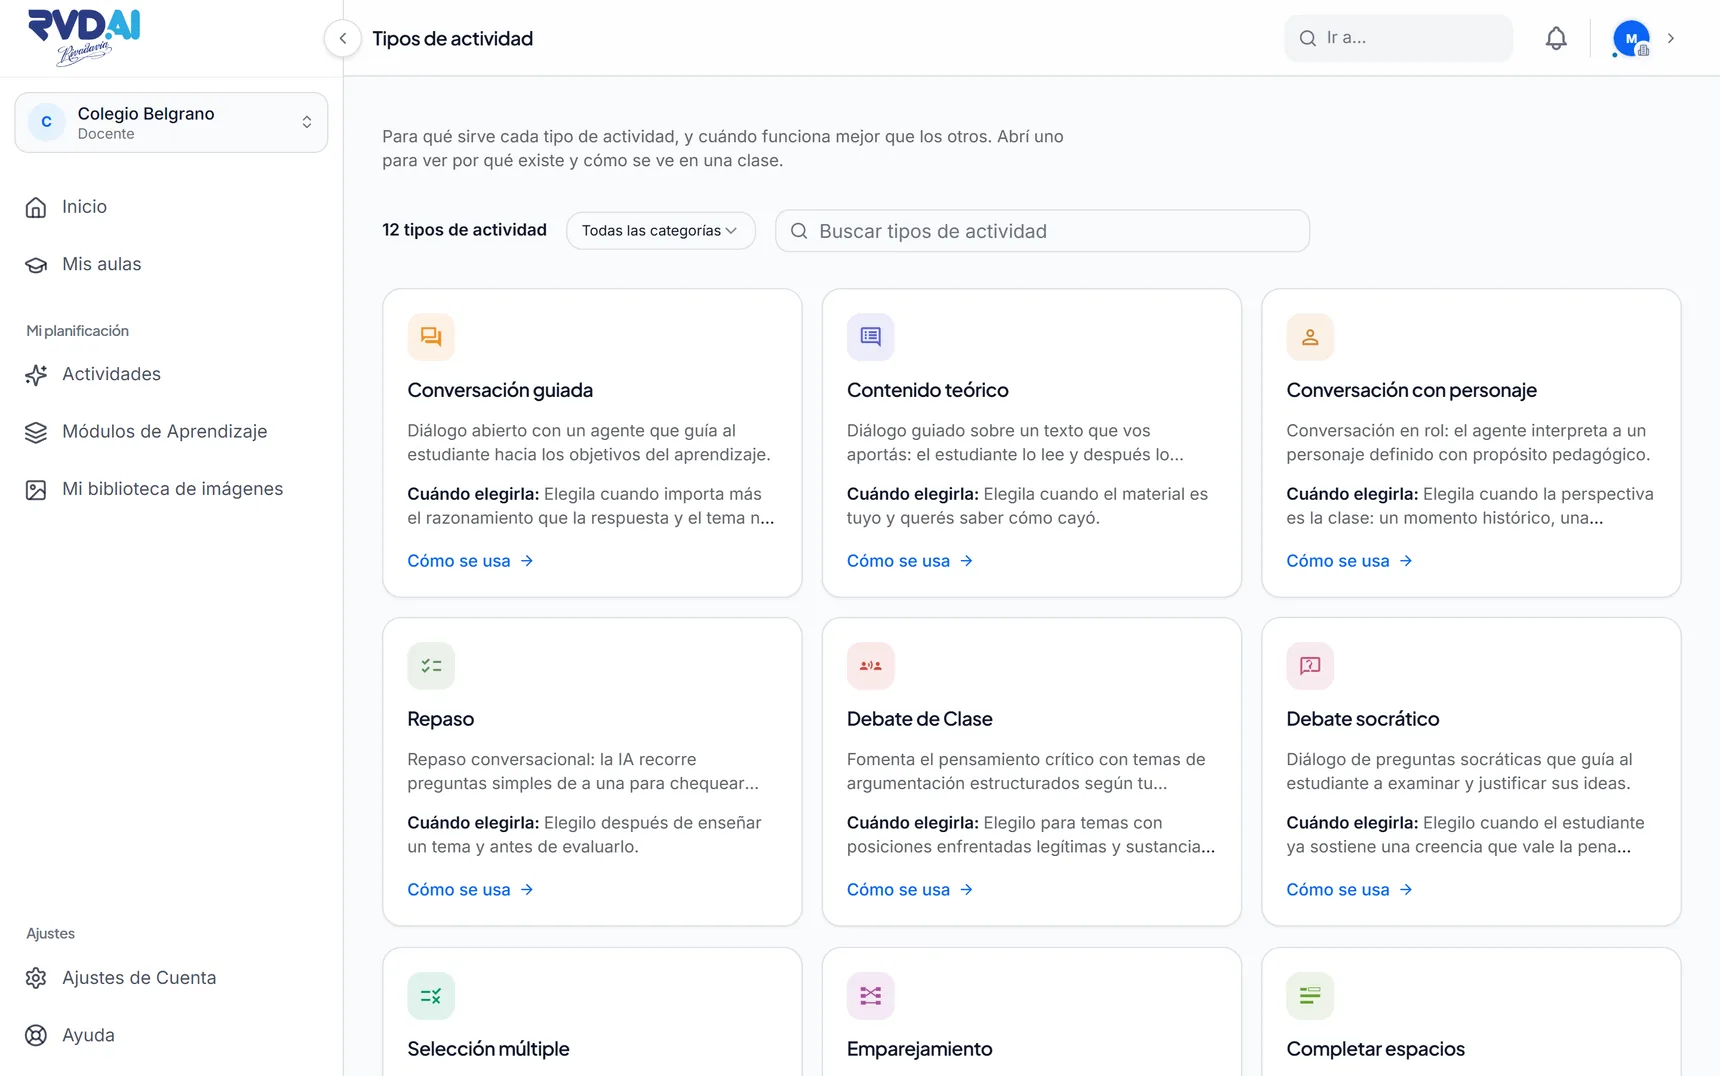Screen dimensions: 1720x1076
Task: Click the Tipos de actividad page heading
Action: coord(452,38)
